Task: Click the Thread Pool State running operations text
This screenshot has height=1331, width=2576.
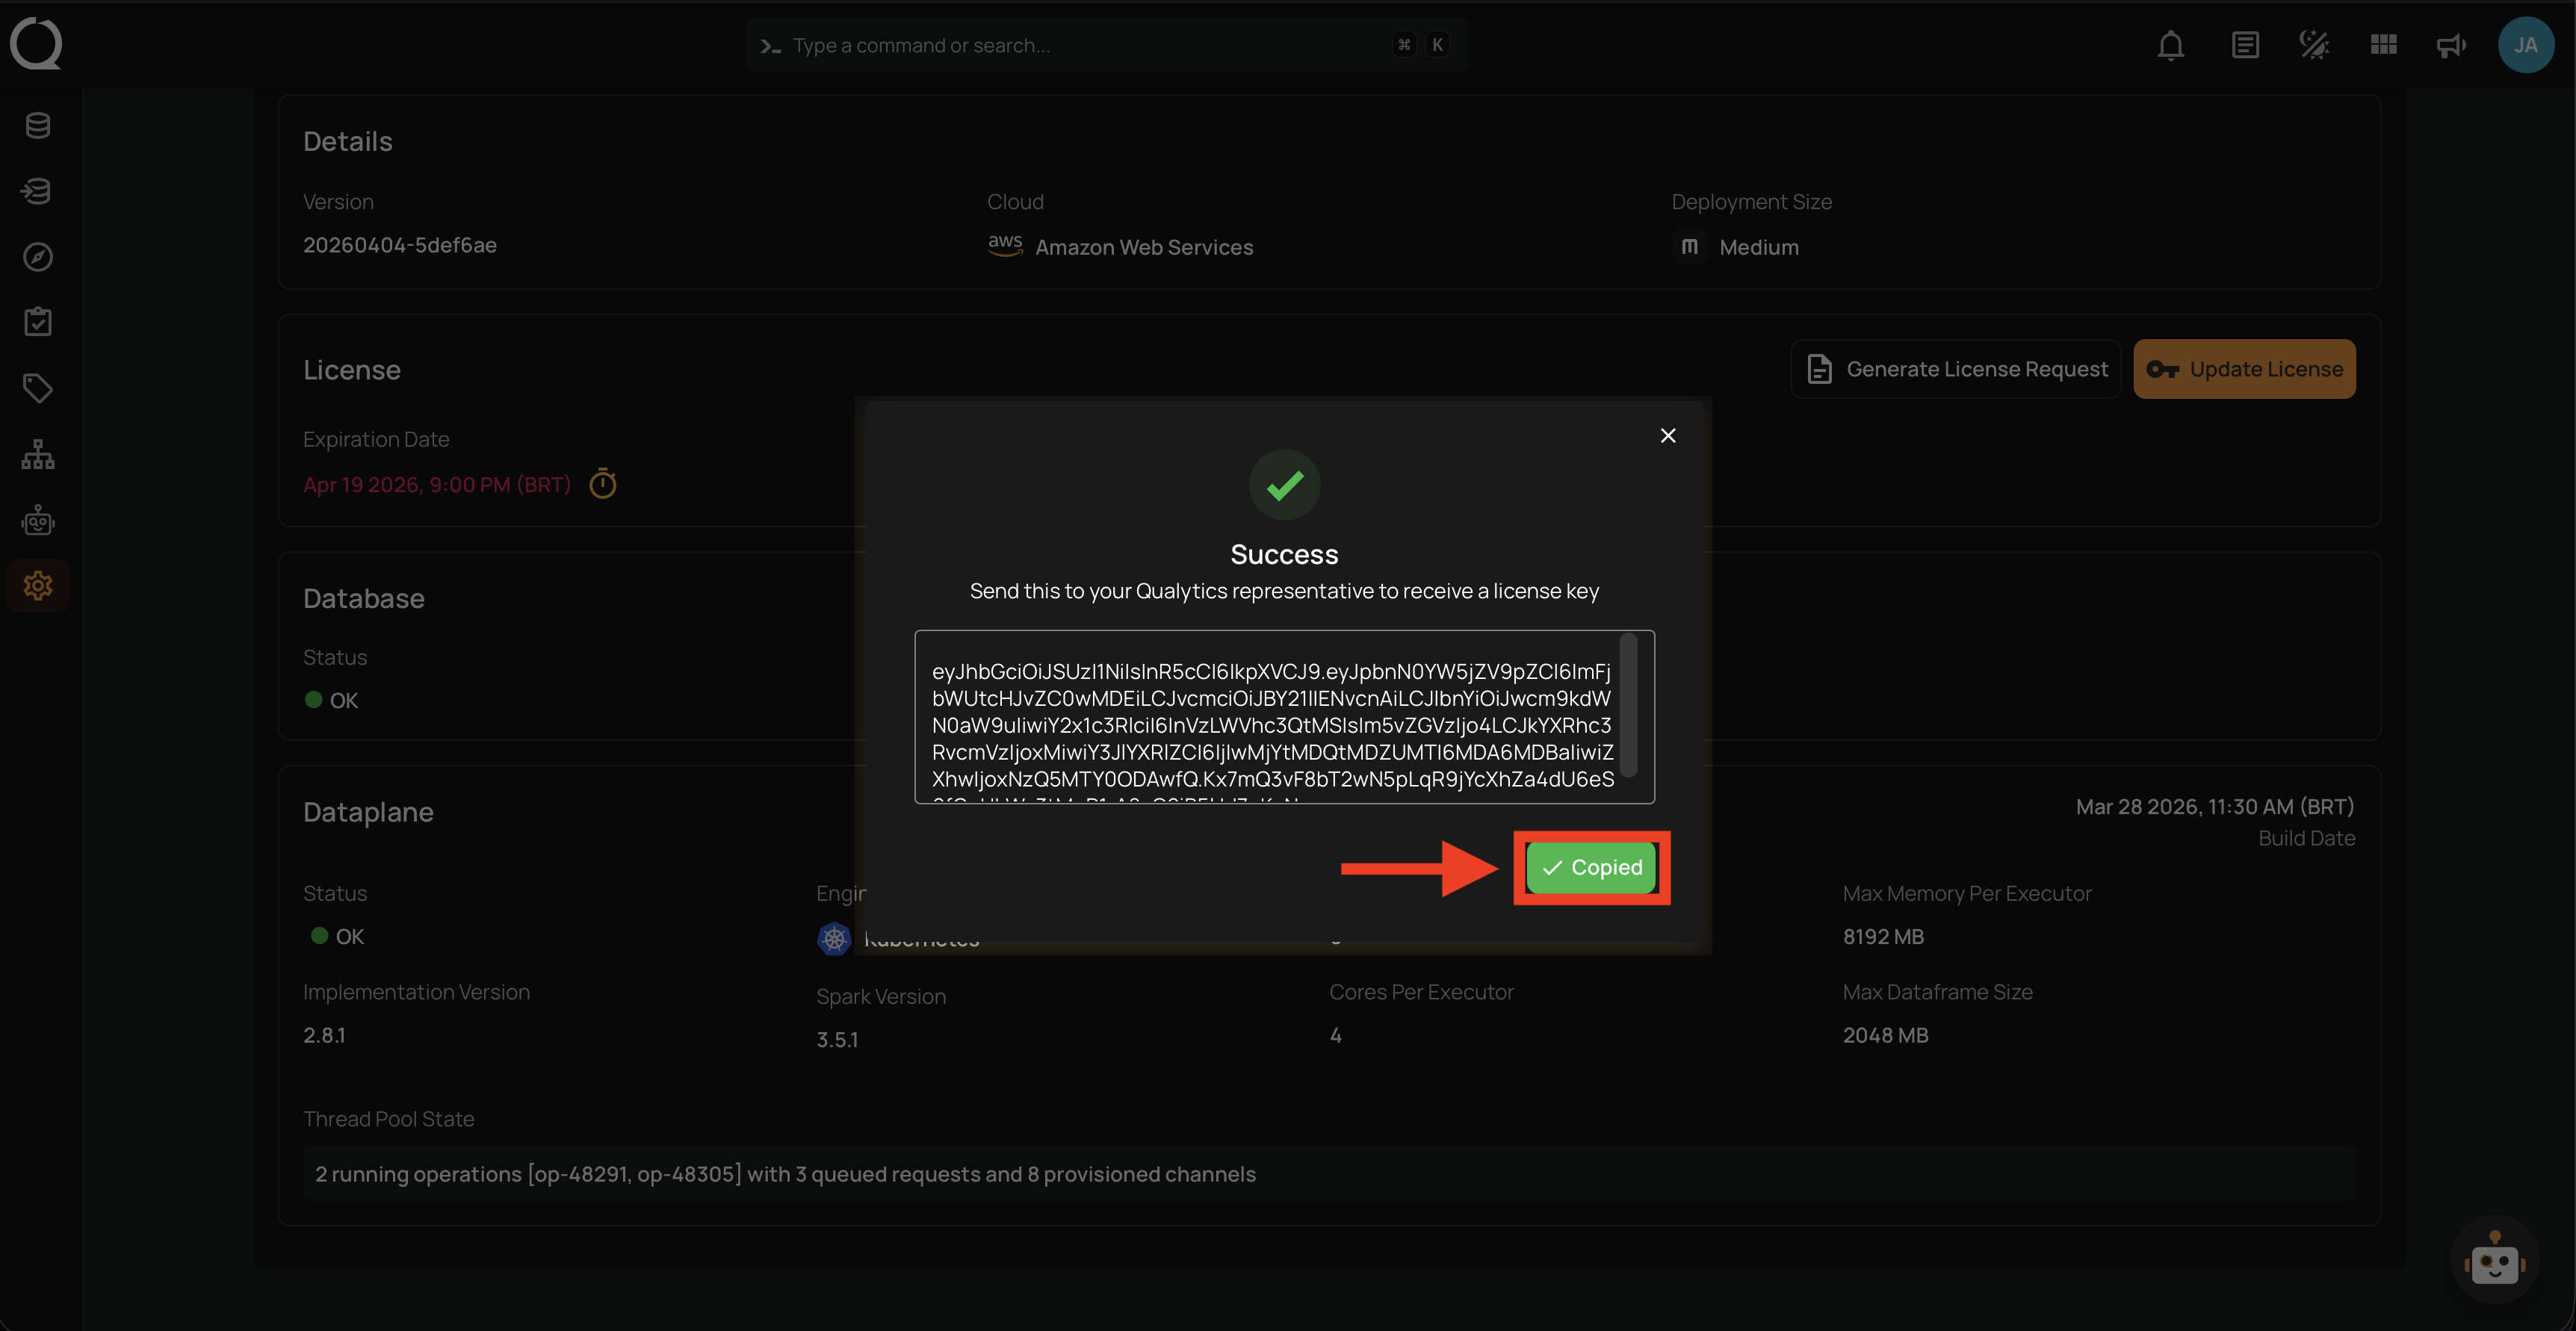Action: click(x=785, y=1174)
